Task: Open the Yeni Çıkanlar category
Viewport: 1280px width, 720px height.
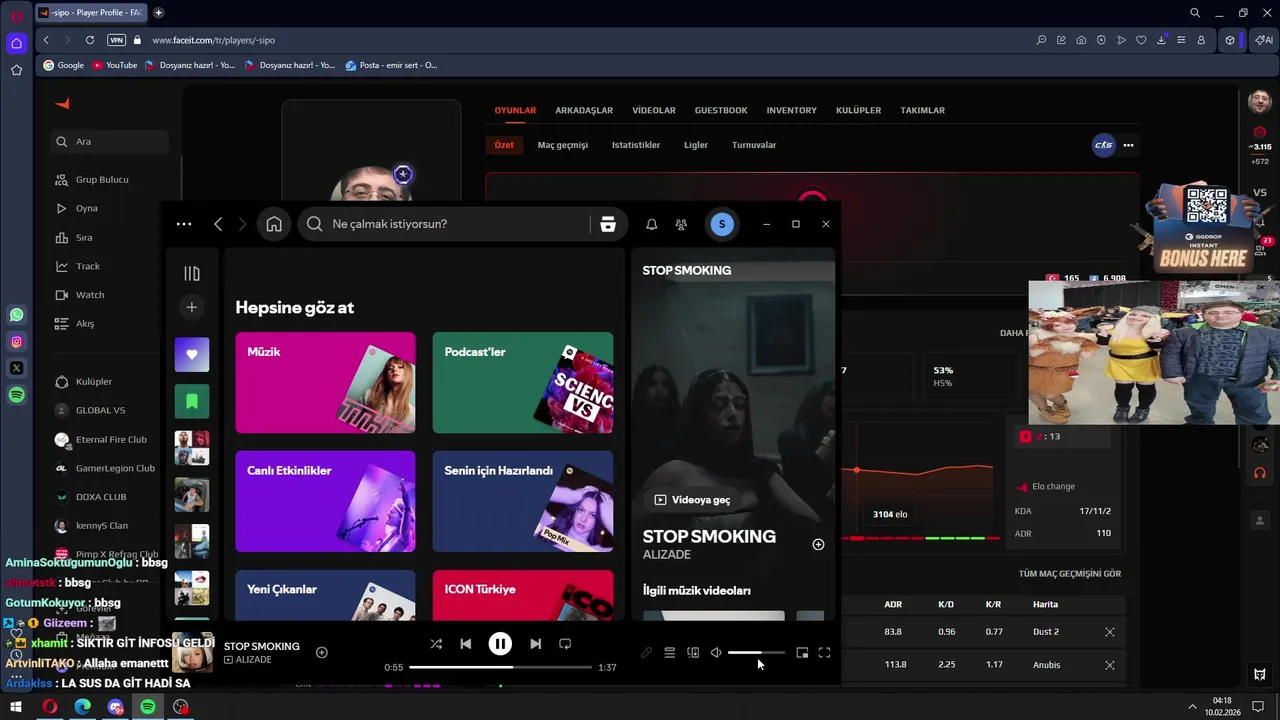Action: (325, 595)
